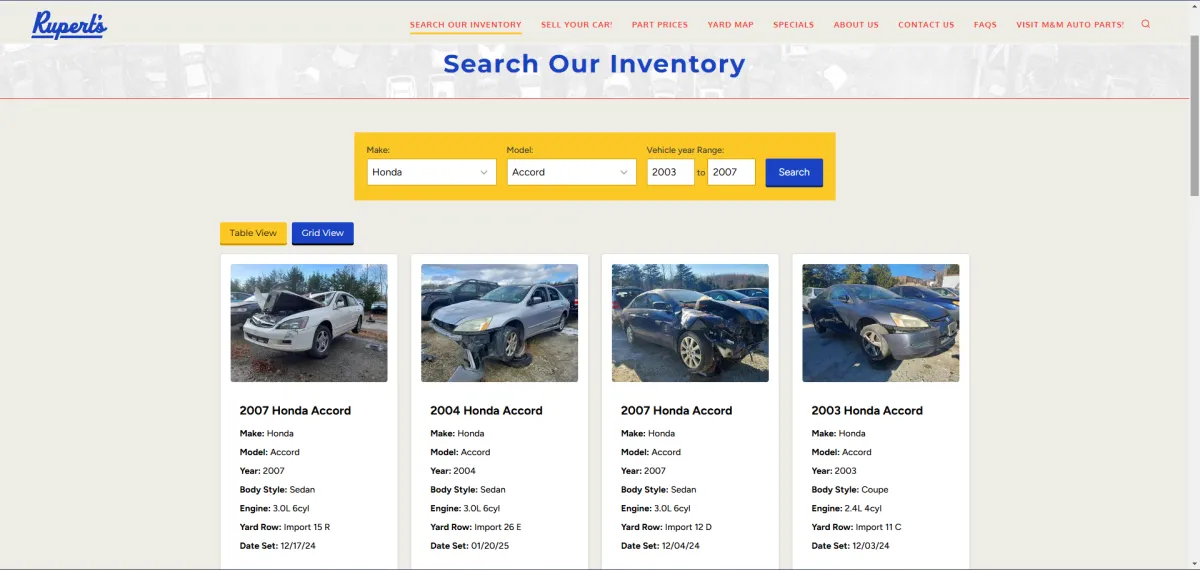Screen dimensions: 1200x570
Task: Open the Sell Your Car! menu item
Action: pyautogui.click(x=576, y=25)
